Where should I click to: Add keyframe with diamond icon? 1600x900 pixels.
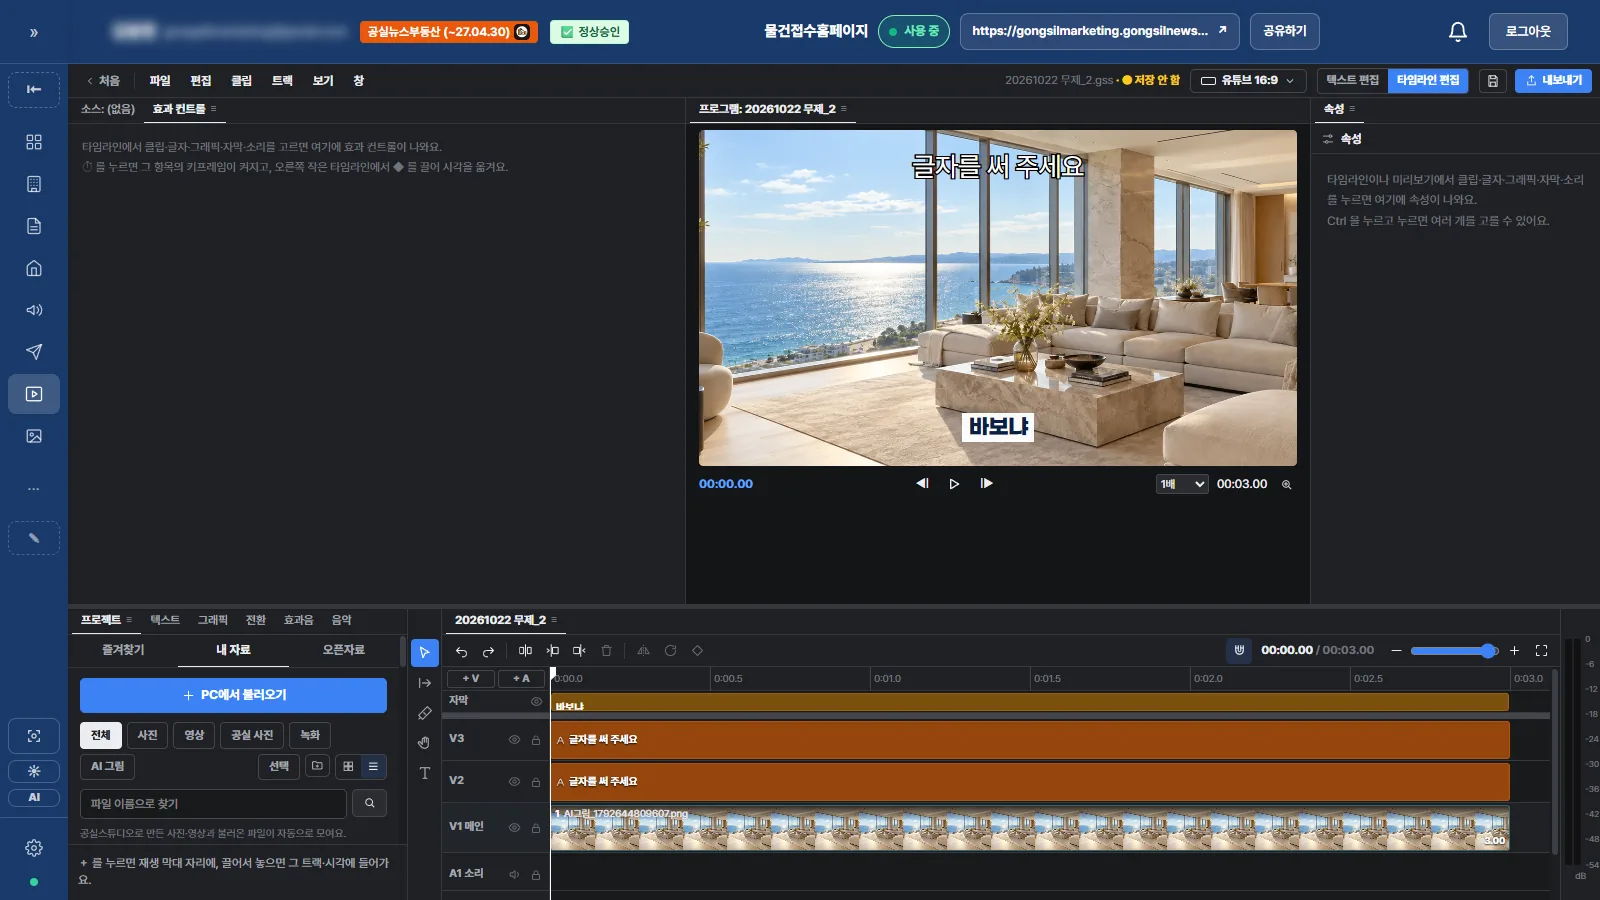pyautogui.click(x=697, y=651)
